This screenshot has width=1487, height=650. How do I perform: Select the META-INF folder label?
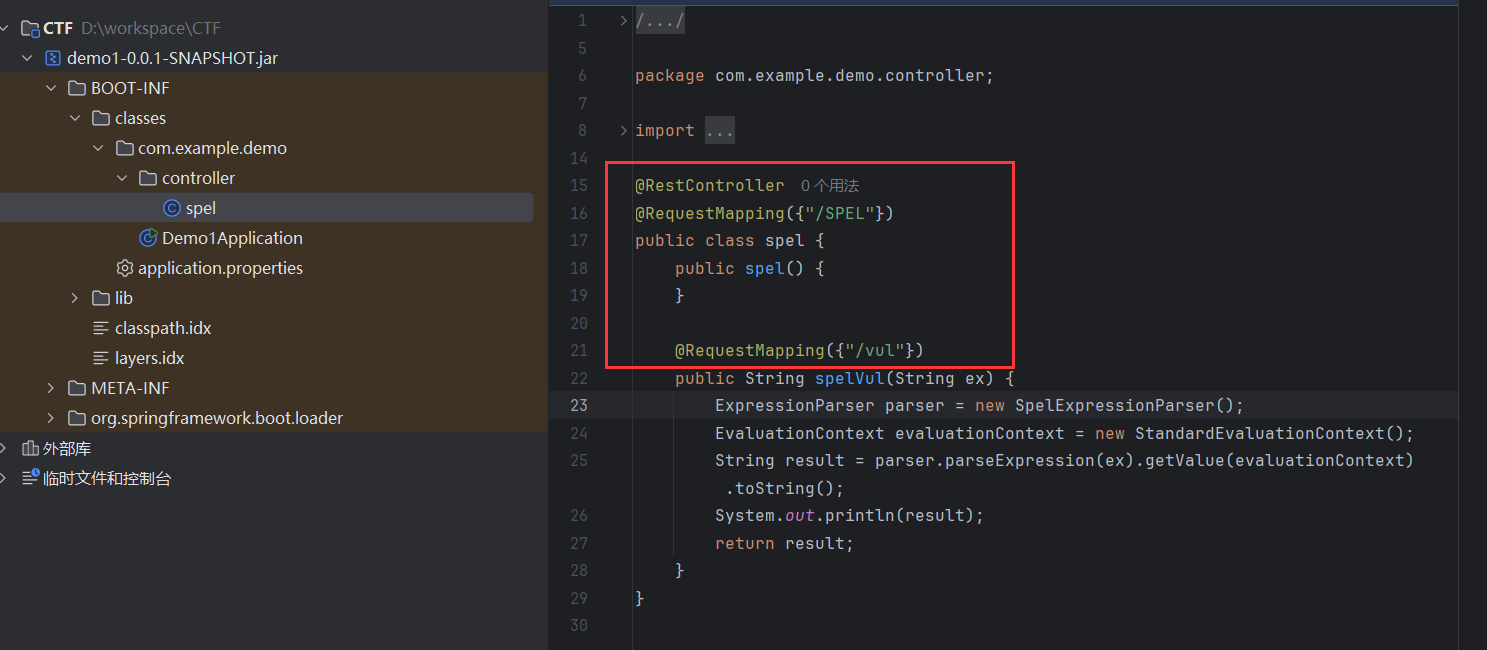point(132,388)
